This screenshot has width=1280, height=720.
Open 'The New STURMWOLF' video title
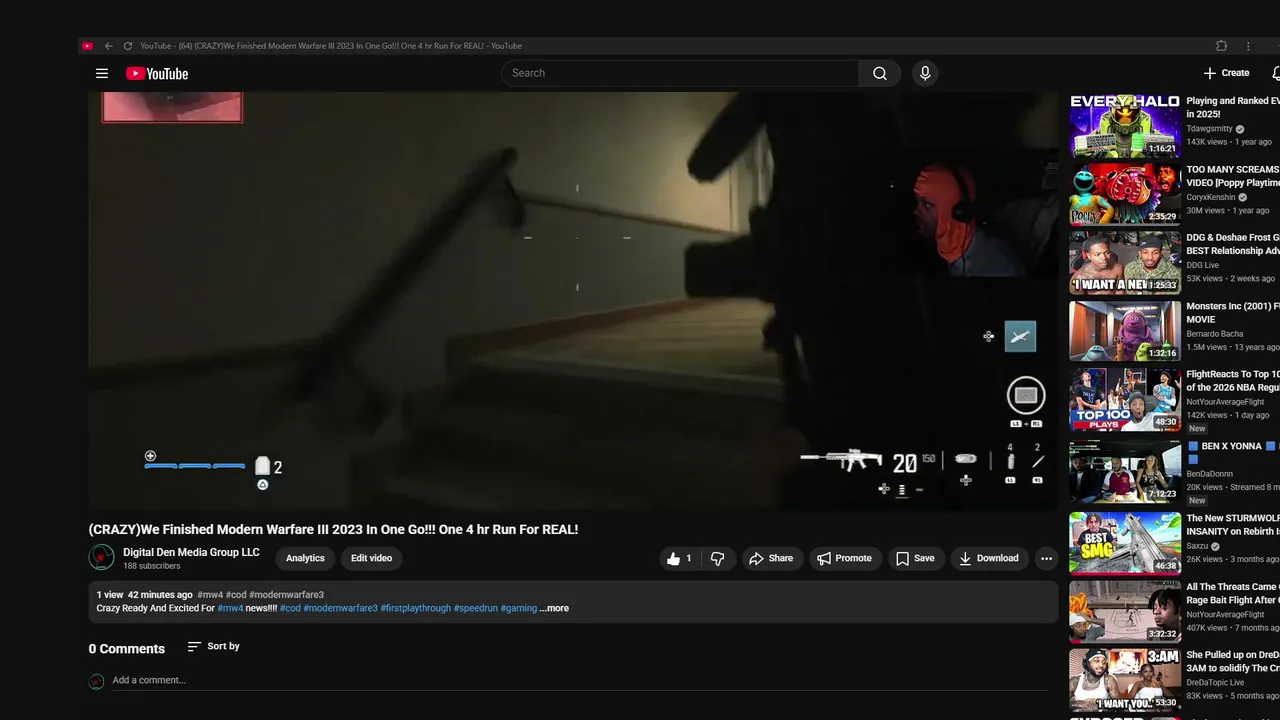[x=1233, y=525]
